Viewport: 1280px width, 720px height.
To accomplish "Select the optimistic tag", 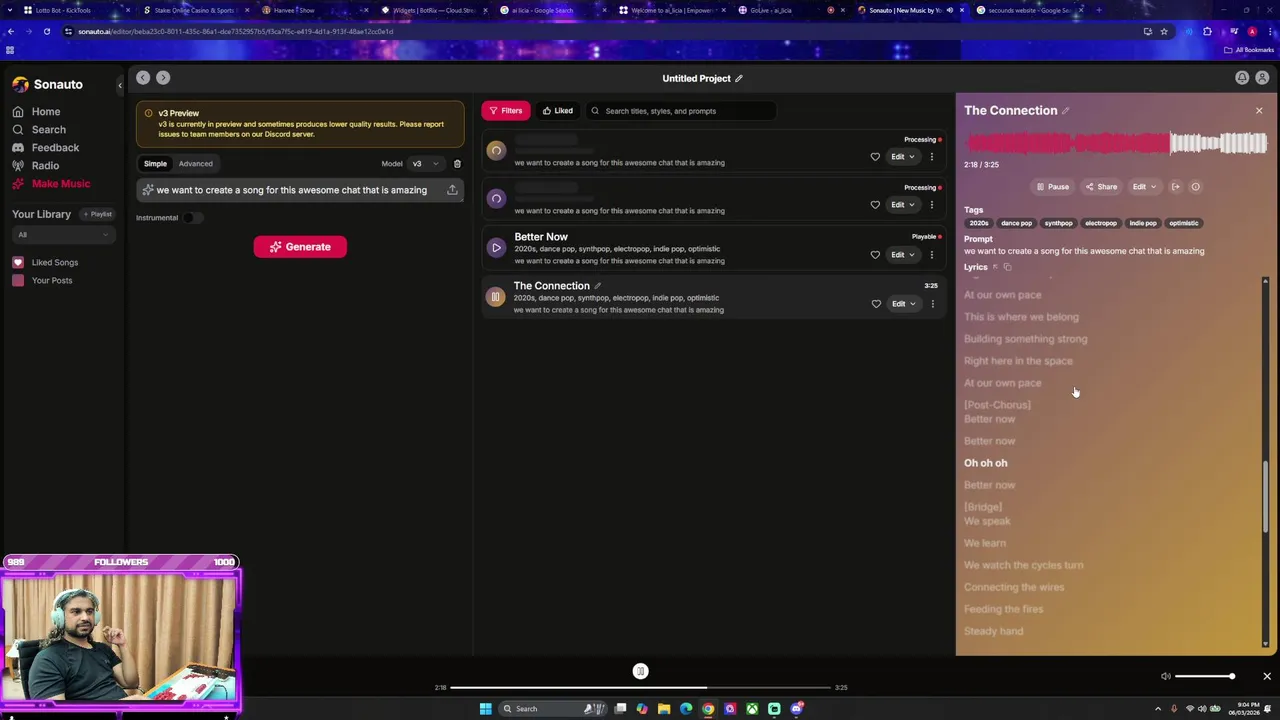I will tap(1183, 223).
